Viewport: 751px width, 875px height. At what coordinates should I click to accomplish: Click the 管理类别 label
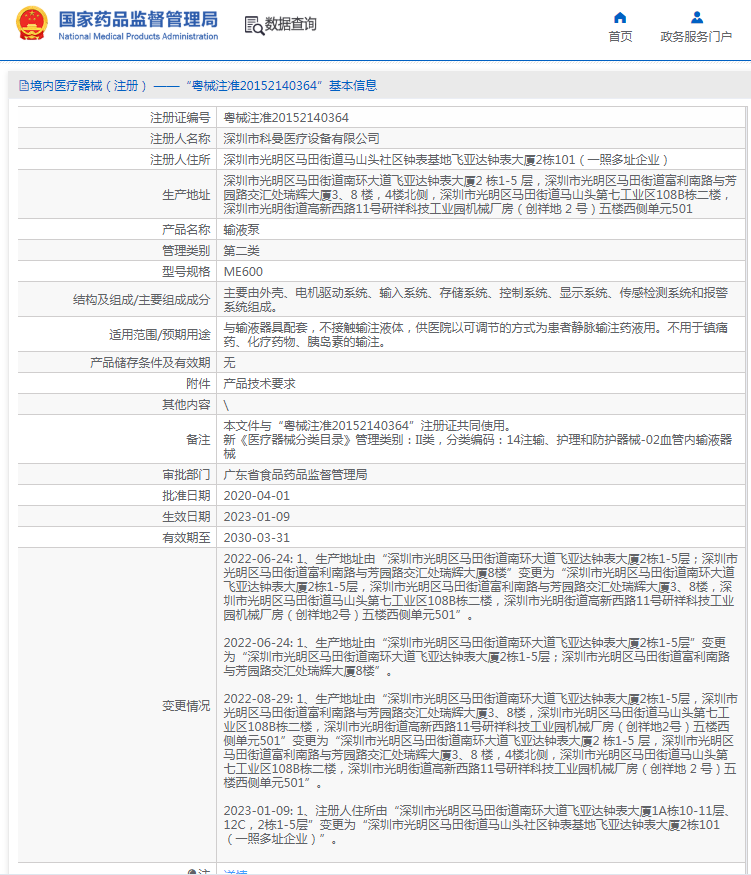point(186,251)
